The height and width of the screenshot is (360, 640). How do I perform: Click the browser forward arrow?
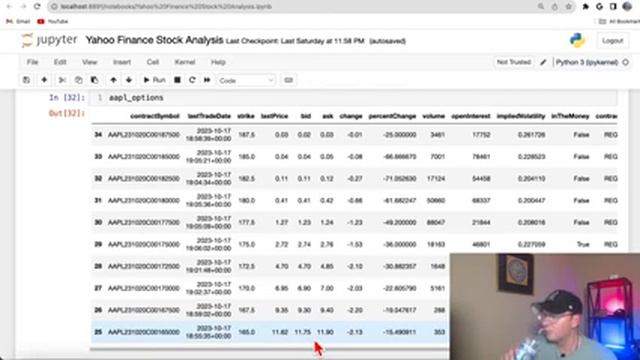tap(23, 7)
